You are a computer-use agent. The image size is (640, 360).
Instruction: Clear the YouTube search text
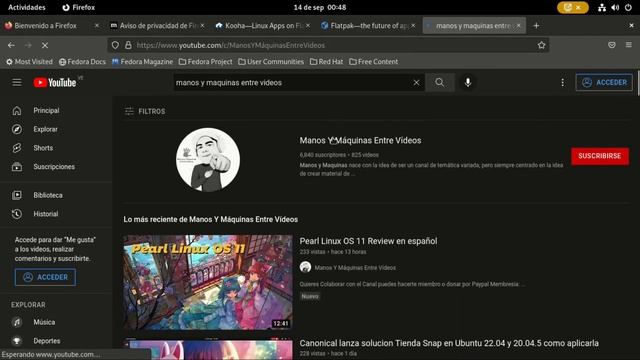tap(416, 82)
